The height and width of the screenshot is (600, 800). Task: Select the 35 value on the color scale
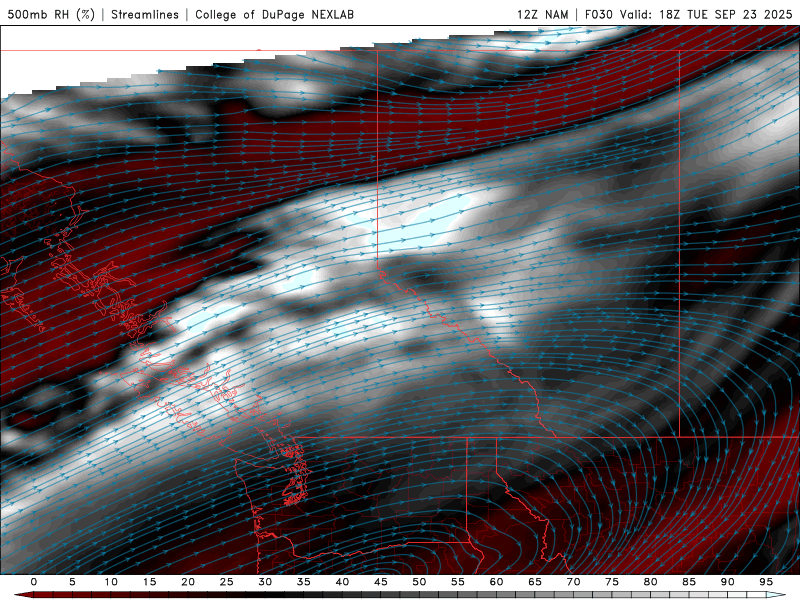pyautogui.click(x=304, y=582)
